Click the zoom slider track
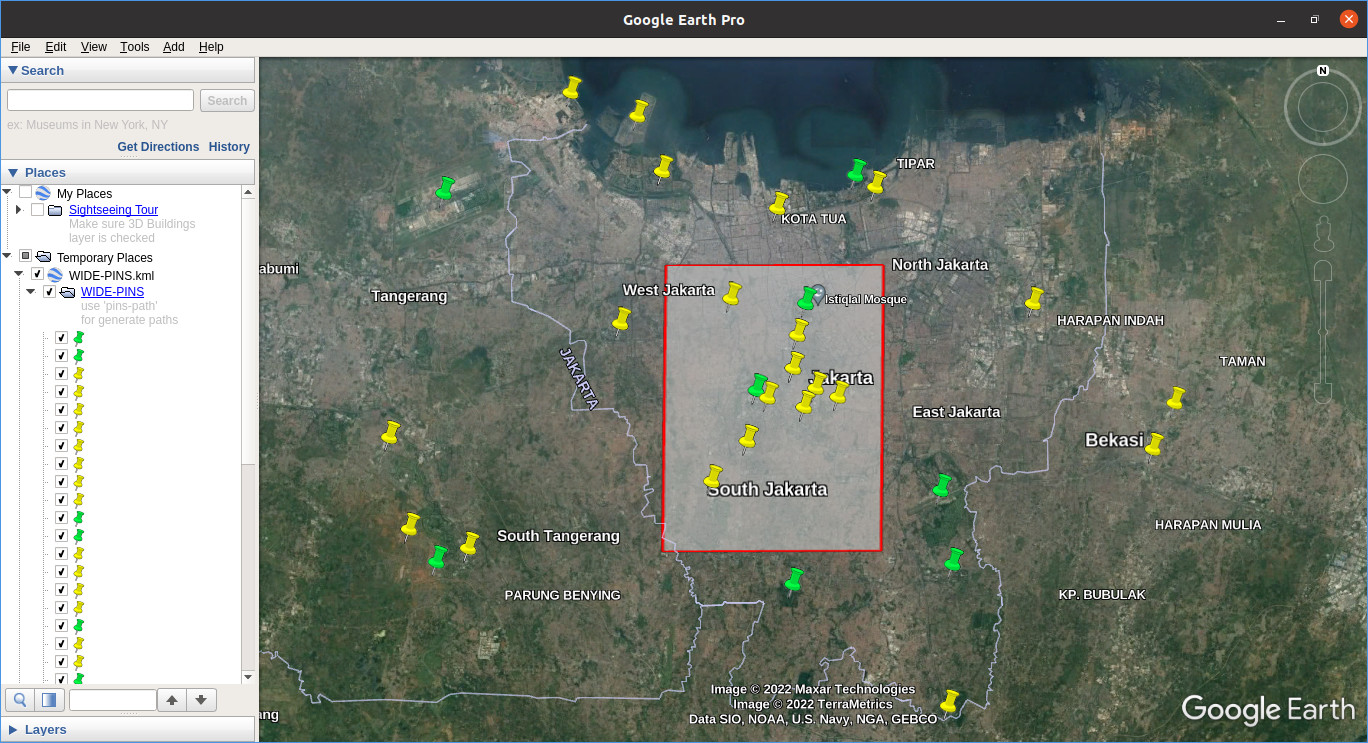Viewport: 1368px width, 743px height. 1323,330
